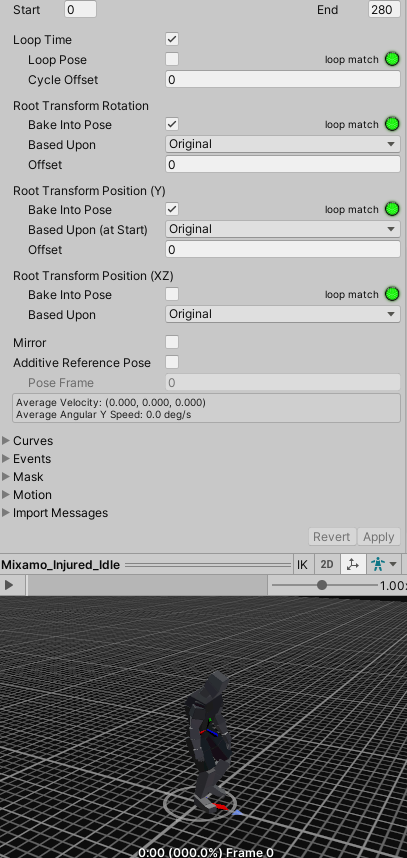The height and width of the screenshot is (858, 407).
Task: Disable the Loop Time checkbox
Action: [172, 39]
